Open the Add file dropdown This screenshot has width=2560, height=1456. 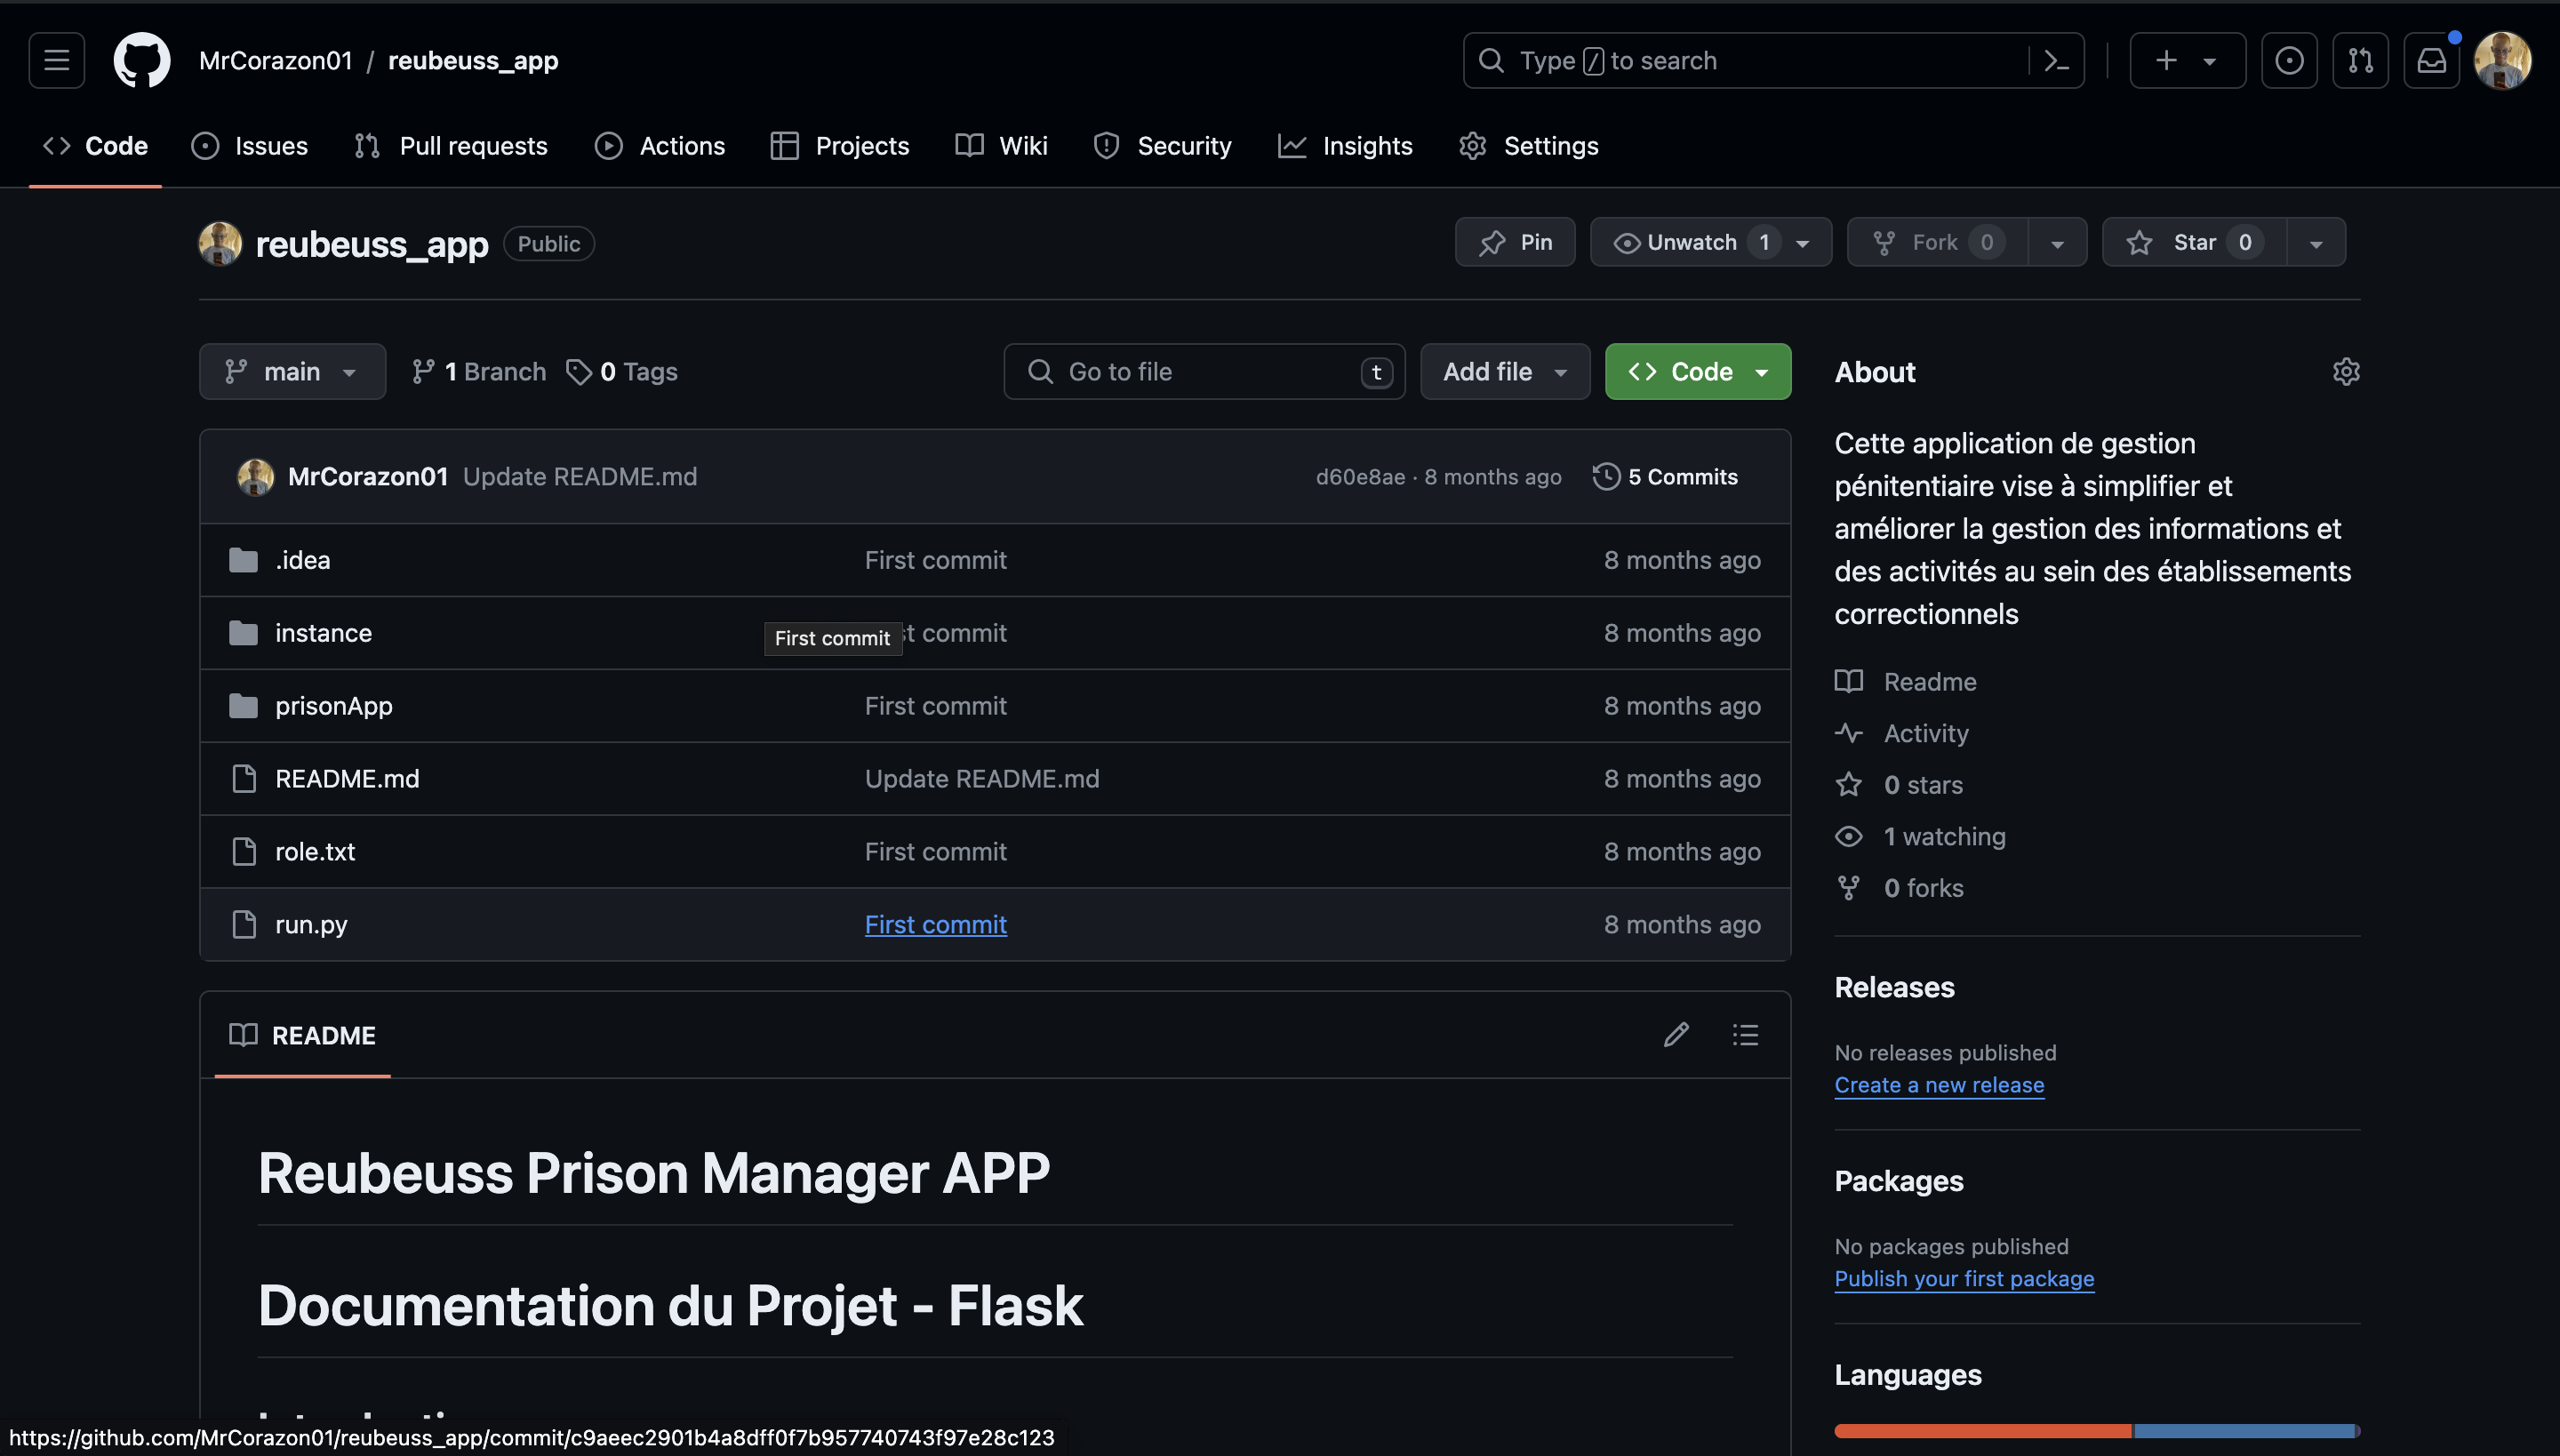click(x=1505, y=372)
